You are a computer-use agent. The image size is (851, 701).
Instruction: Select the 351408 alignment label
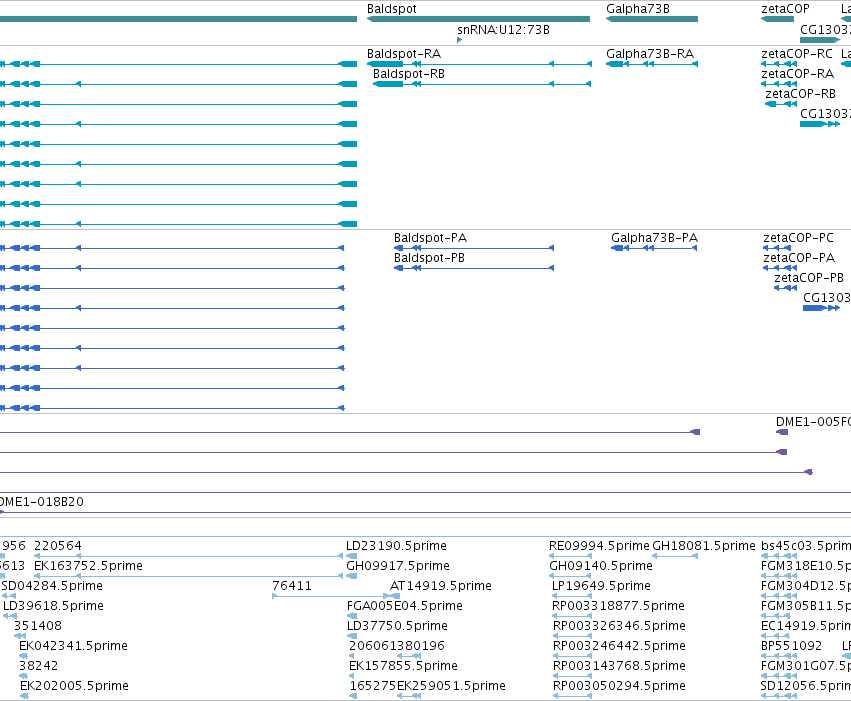pos(38,626)
